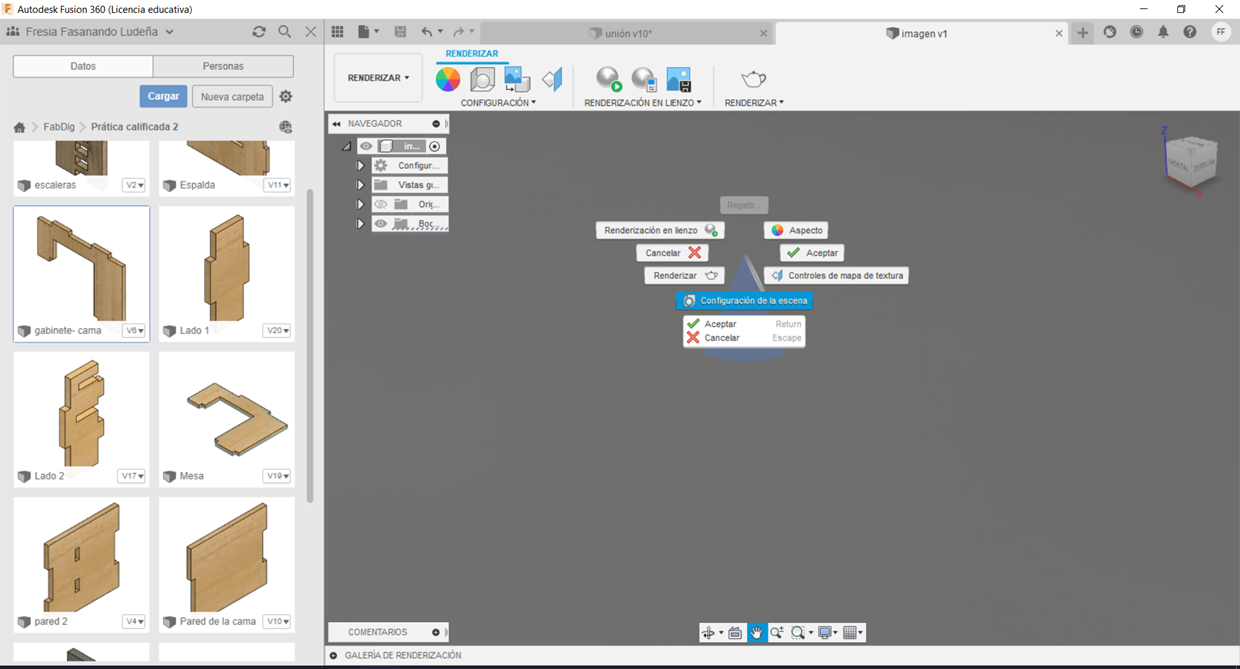Activate the Pan hand tool
This screenshot has width=1240, height=669.
[x=757, y=632]
